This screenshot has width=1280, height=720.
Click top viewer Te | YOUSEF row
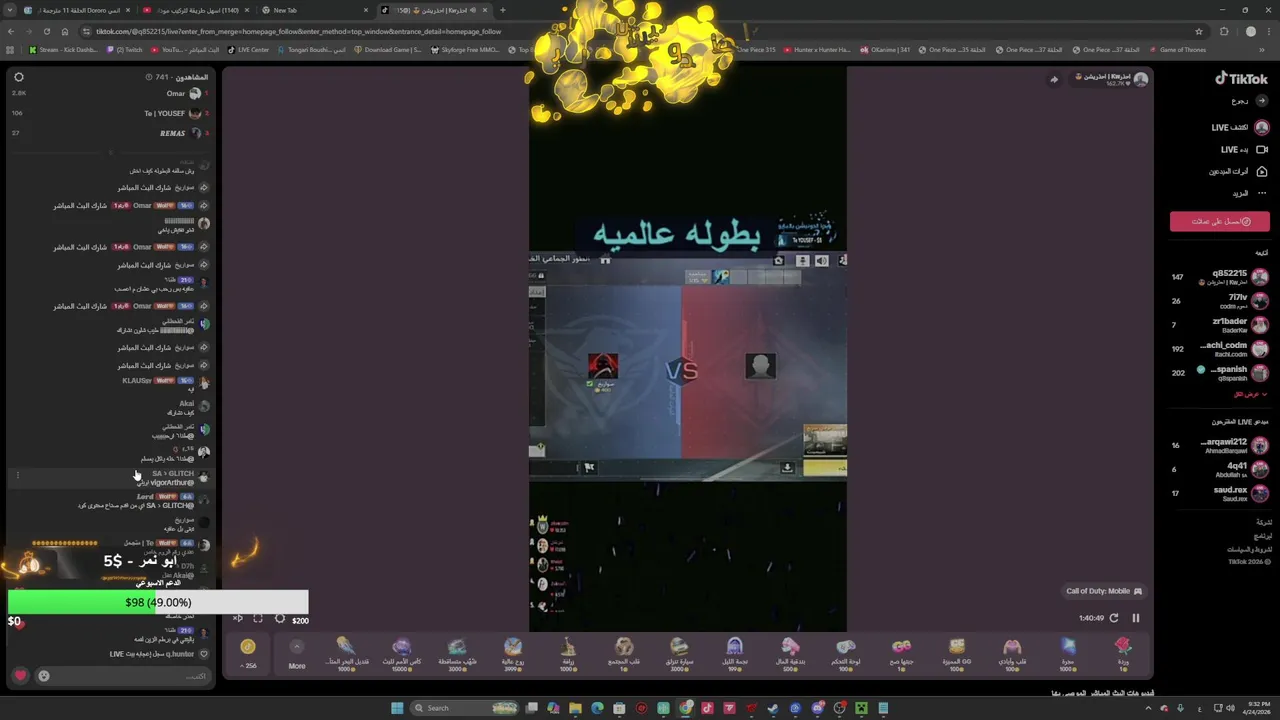[x=110, y=113]
